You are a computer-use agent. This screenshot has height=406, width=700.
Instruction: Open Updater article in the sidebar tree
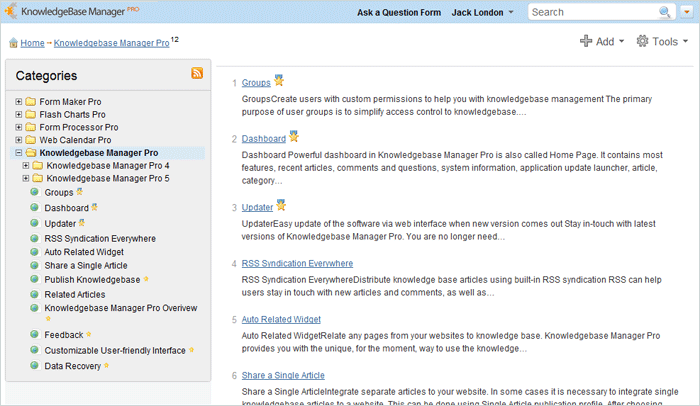click(60, 224)
